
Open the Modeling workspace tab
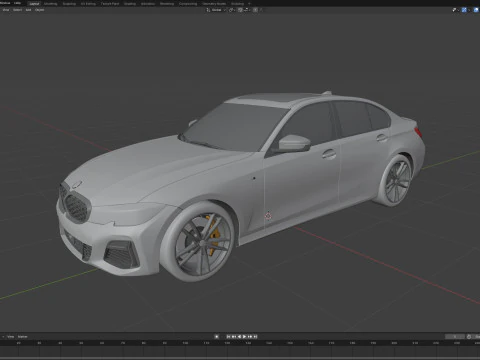tap(50, 4)
